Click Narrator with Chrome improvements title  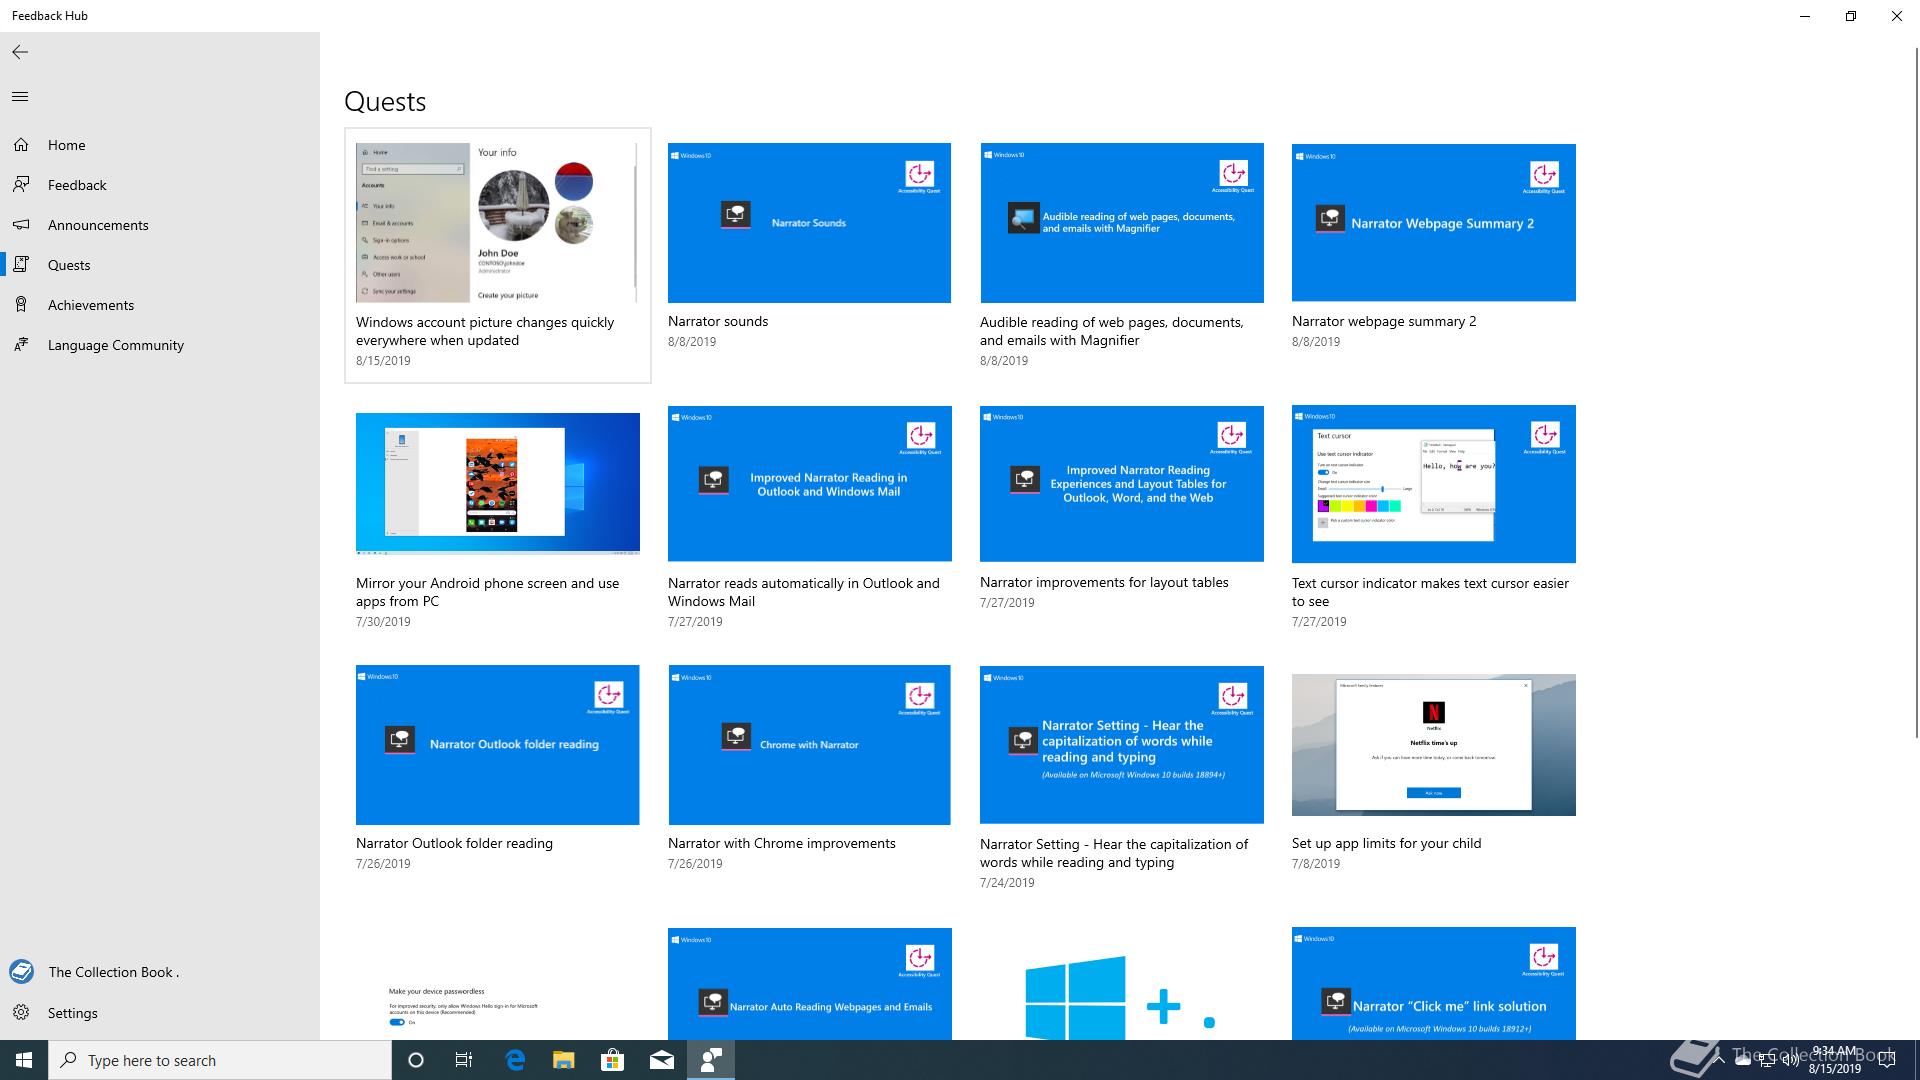click(x=782, y=843)
